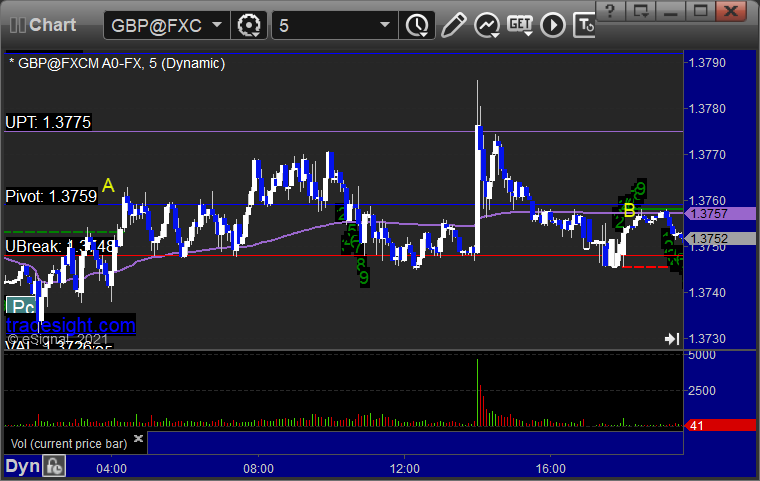The width and height of the screenshot is (760, 481).
Task: Click the 04:00 time axis label
Action: pos(111,469)
